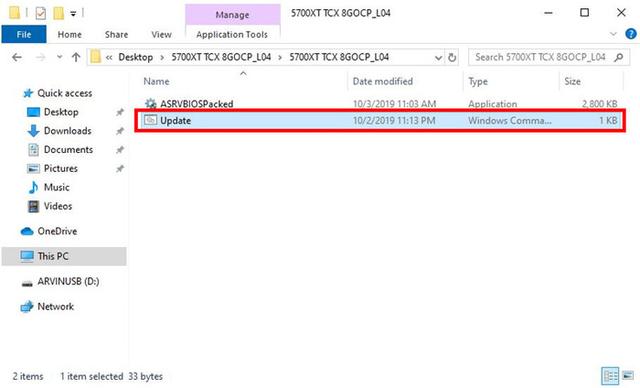This screenshot has height=388, width=640.
Task: Expand the address bar history dropdown
Action: [438, 58]
